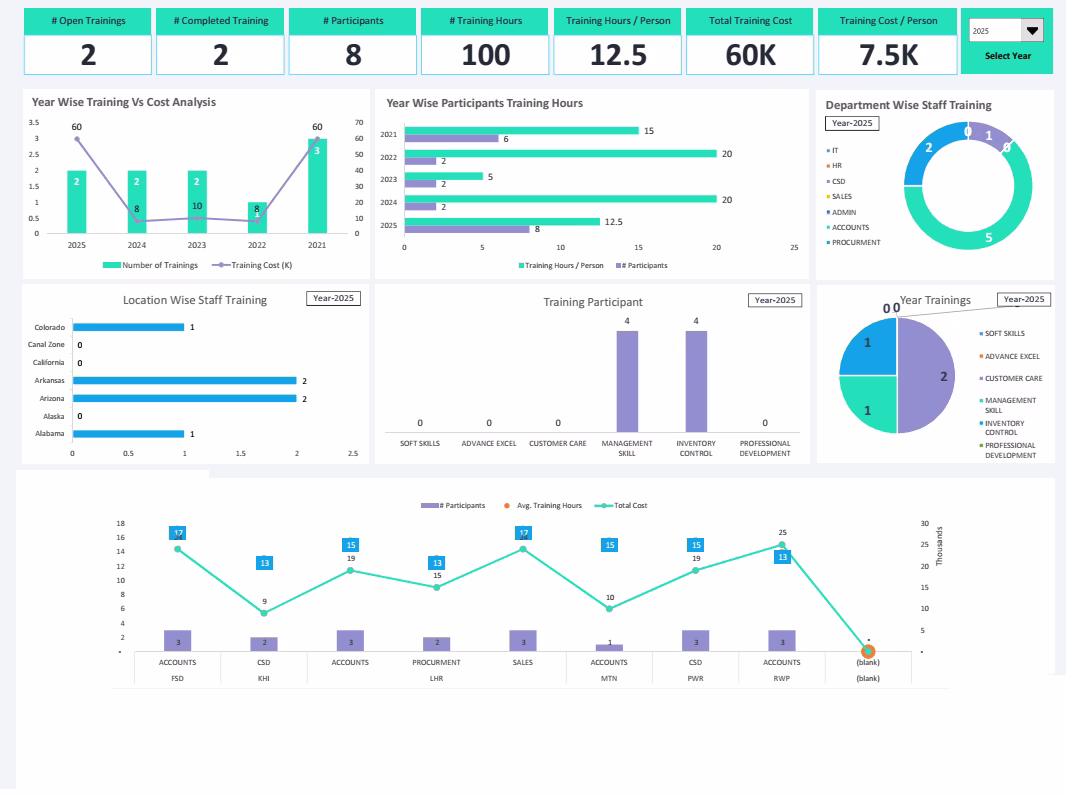Select Number of Trainings legend entry

(150, 265)
